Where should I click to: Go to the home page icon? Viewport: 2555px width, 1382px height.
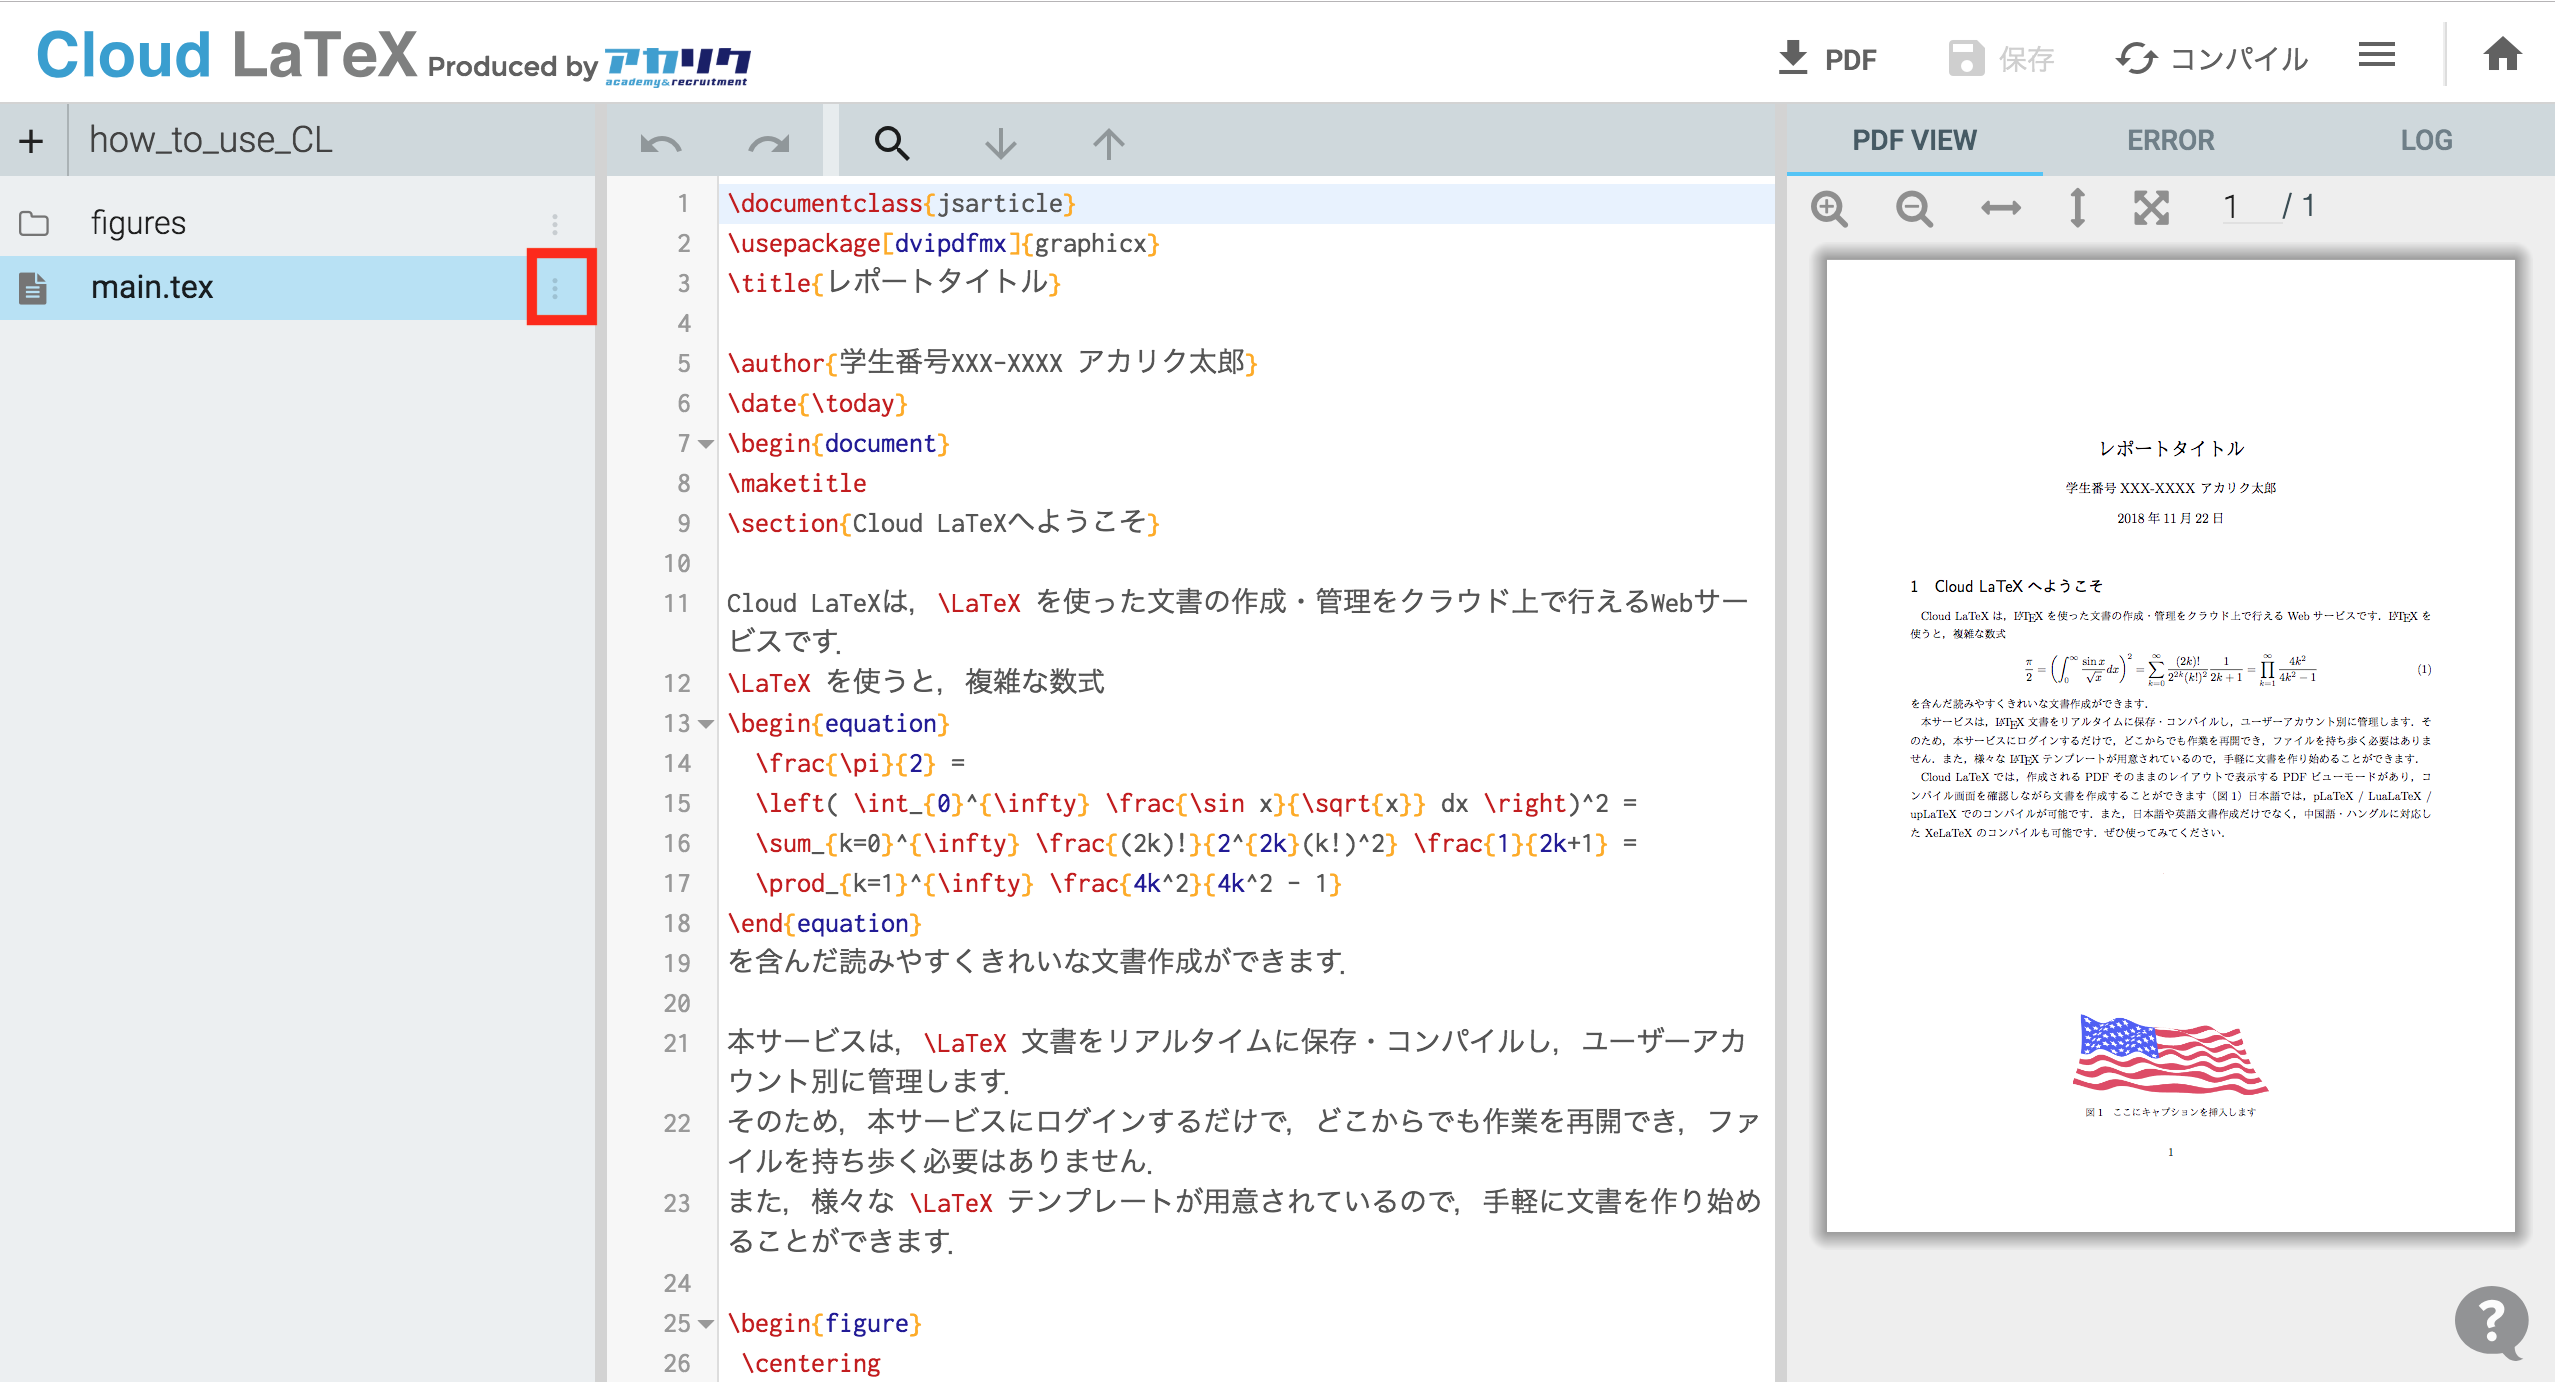pos(2502,54)
